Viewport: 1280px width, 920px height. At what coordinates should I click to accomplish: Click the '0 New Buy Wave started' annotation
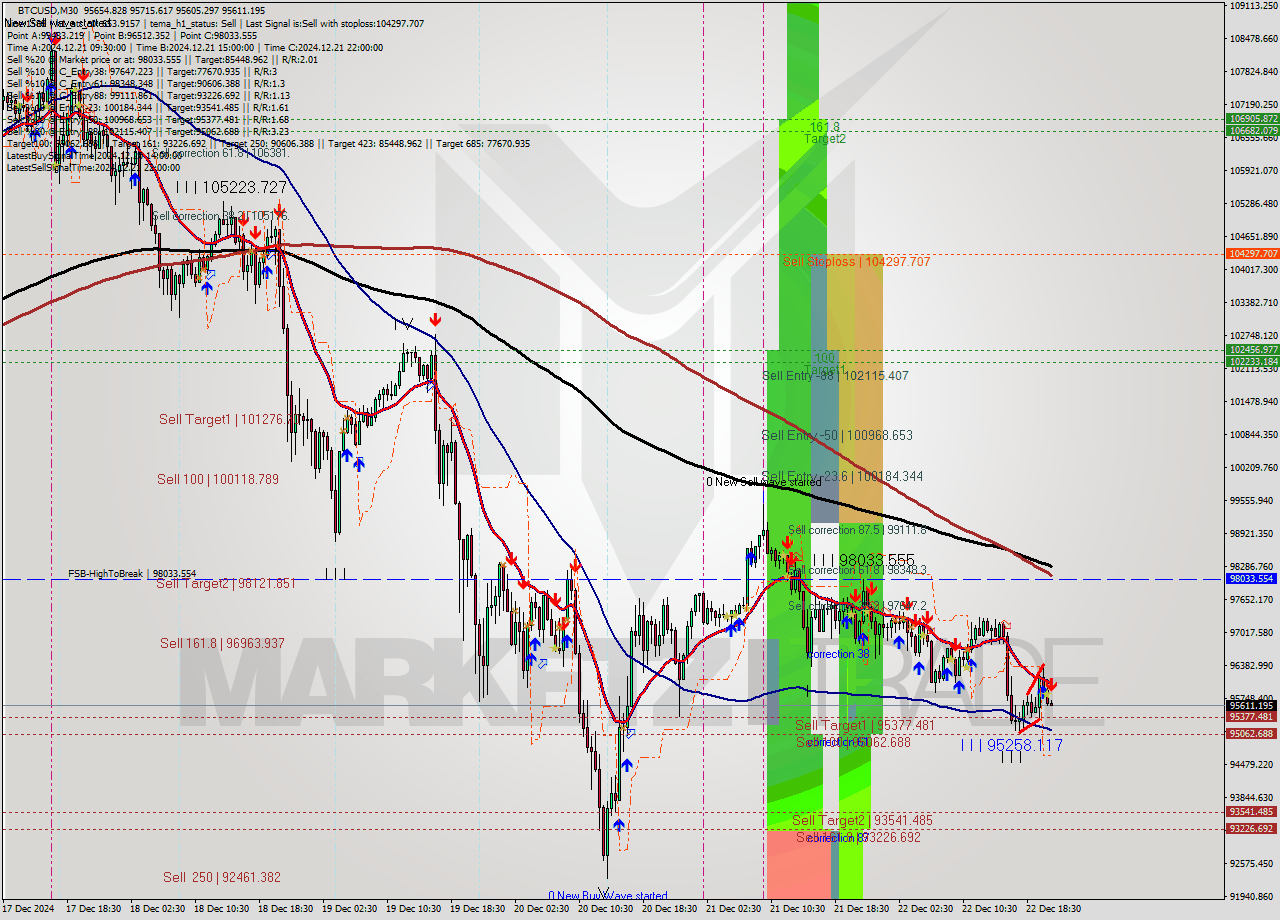tap(607, 896)
